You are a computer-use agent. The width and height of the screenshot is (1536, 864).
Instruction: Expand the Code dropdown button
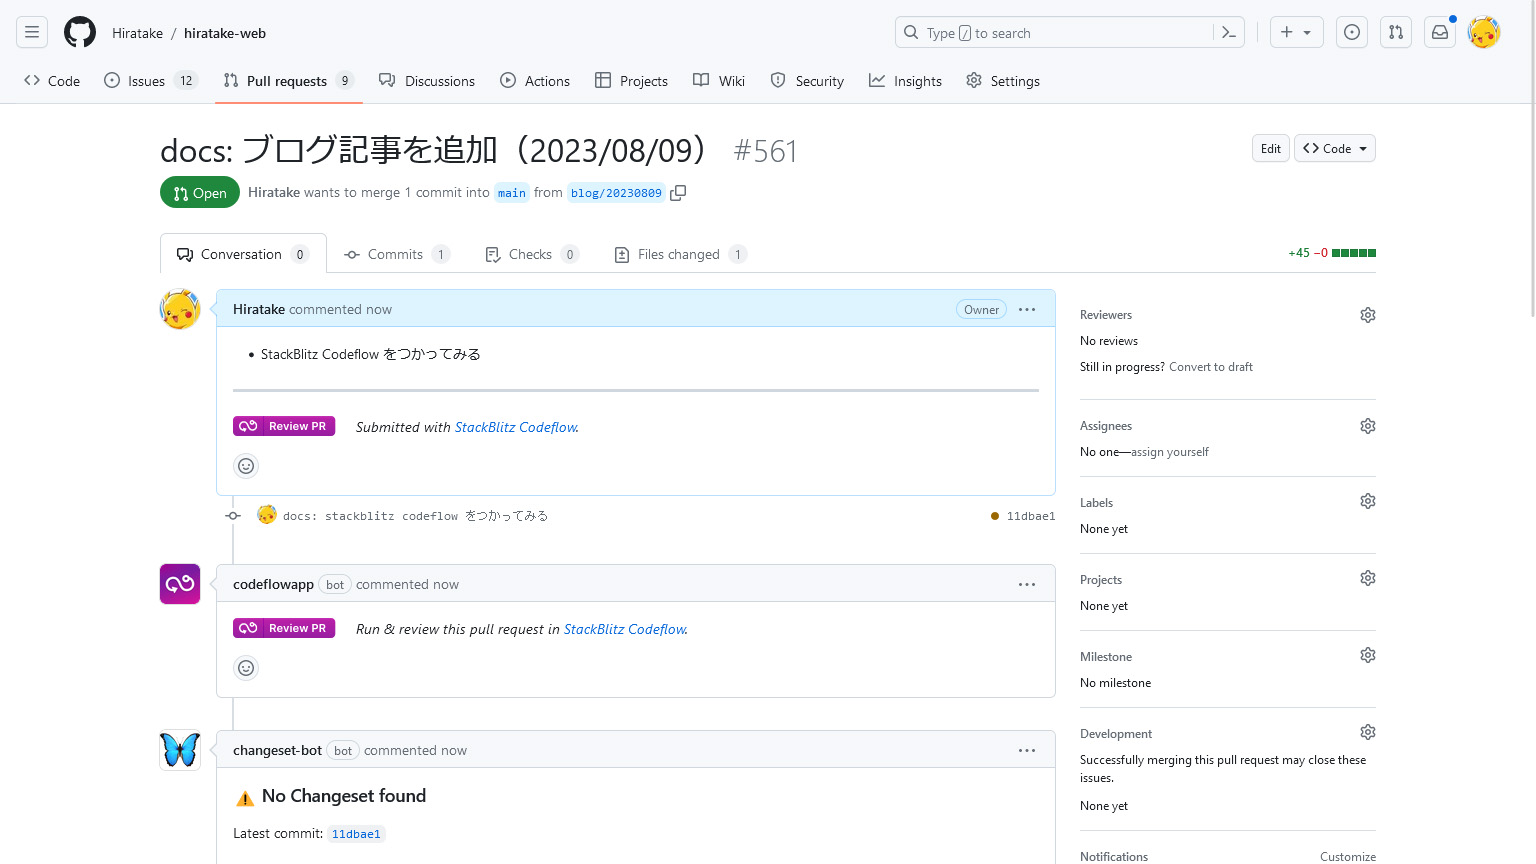pos(1335,148)
